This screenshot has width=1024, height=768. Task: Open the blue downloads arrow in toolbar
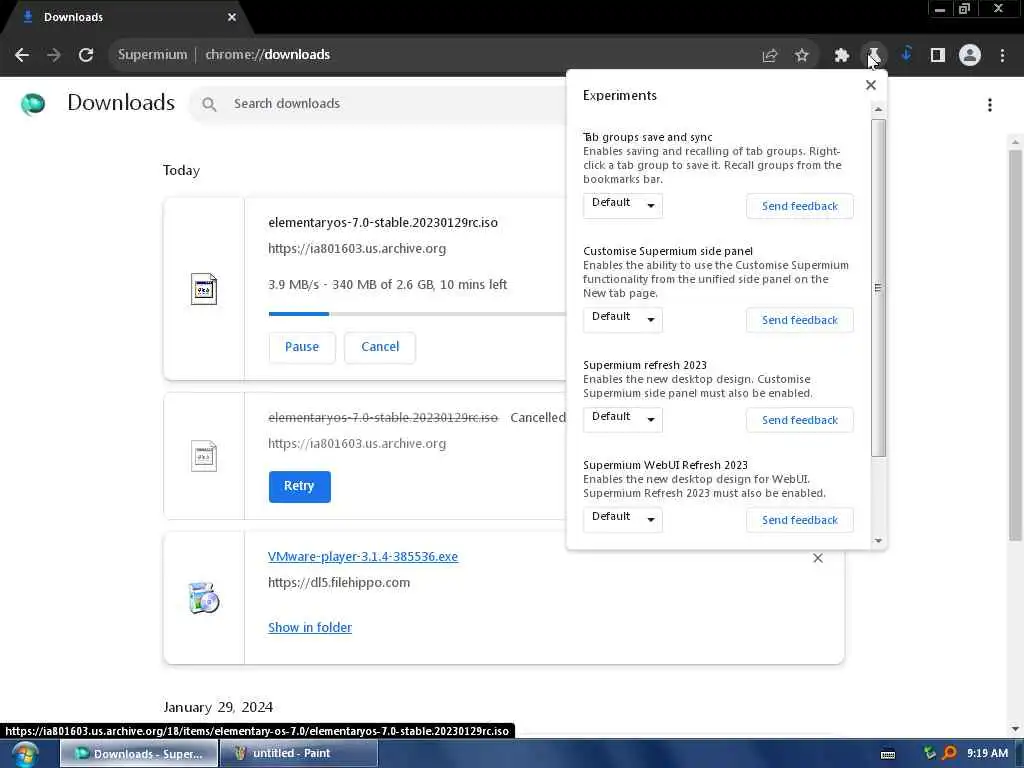(906, 54)
